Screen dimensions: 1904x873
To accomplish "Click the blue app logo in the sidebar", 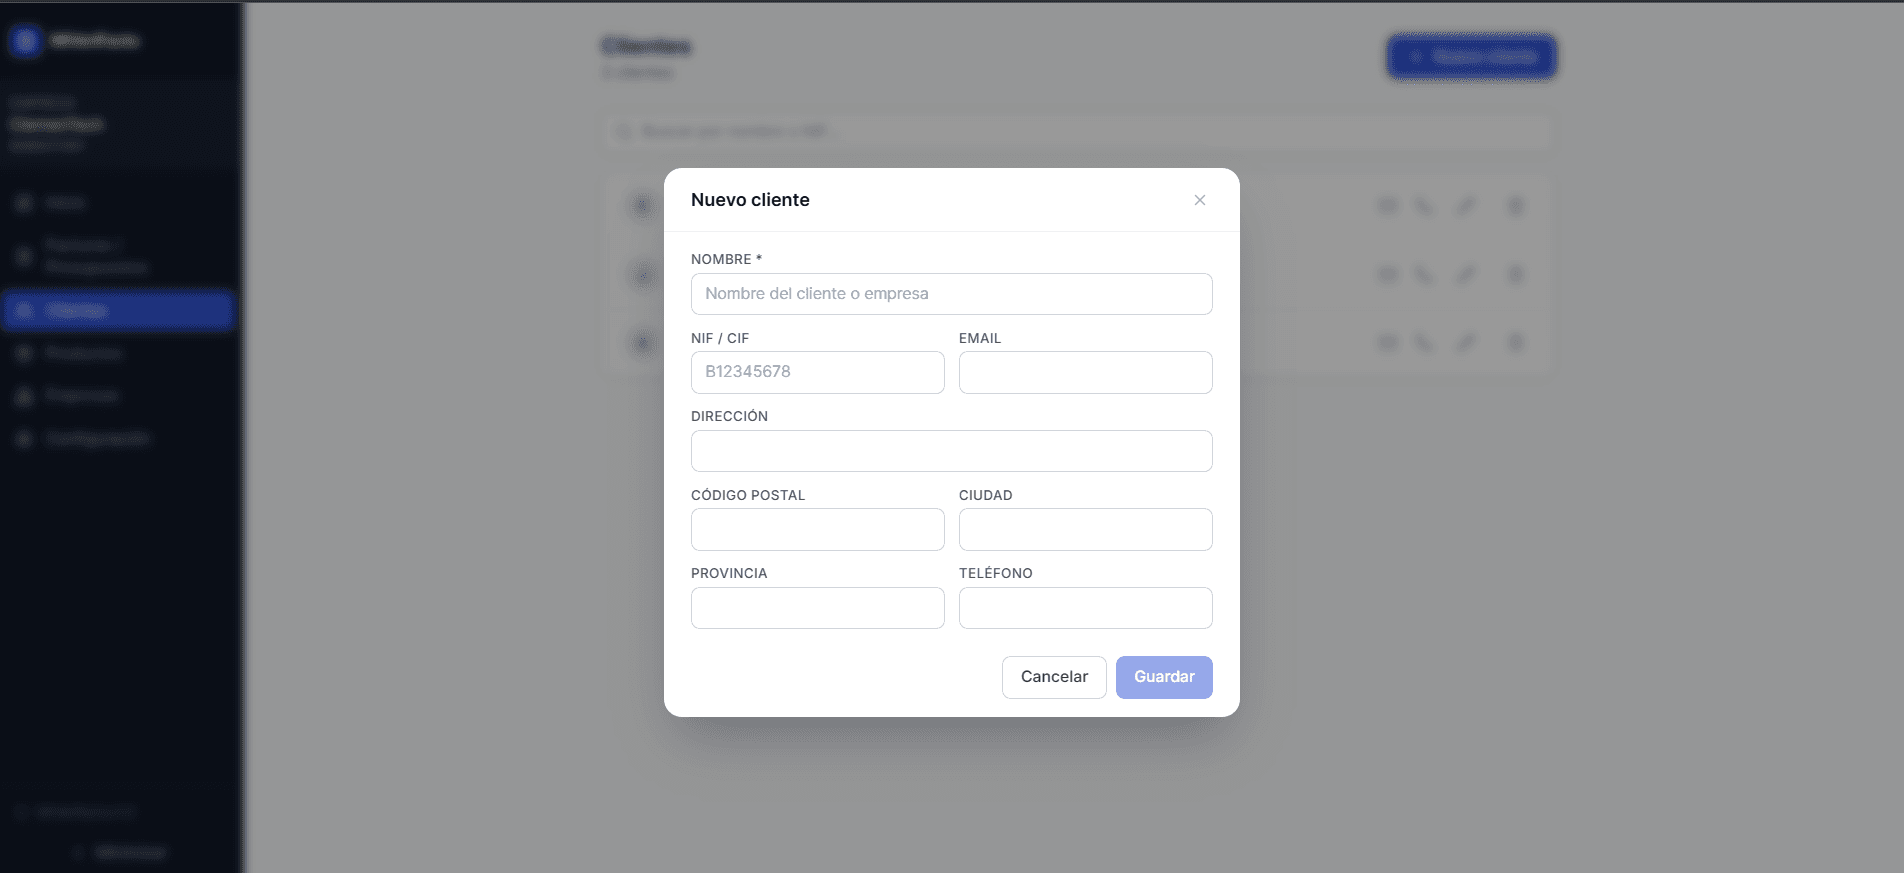I will [25, 40].
